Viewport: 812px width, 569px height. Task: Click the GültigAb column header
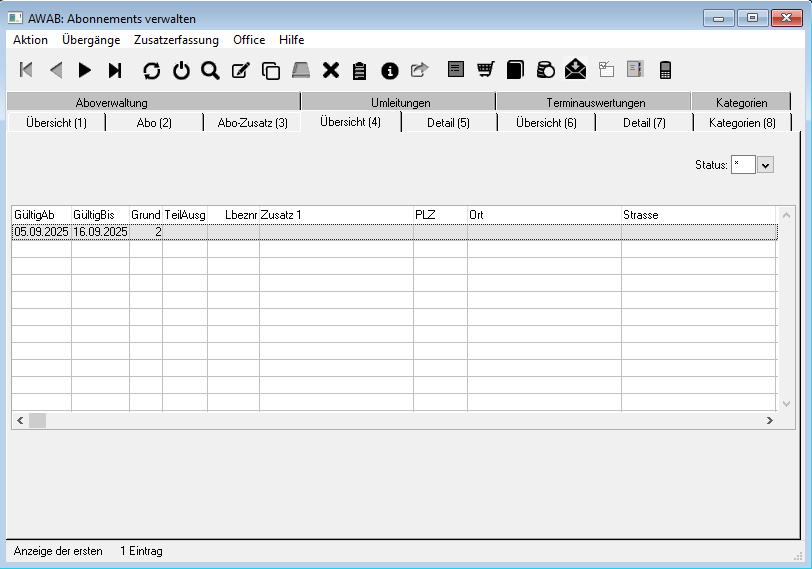coord(41,215)
